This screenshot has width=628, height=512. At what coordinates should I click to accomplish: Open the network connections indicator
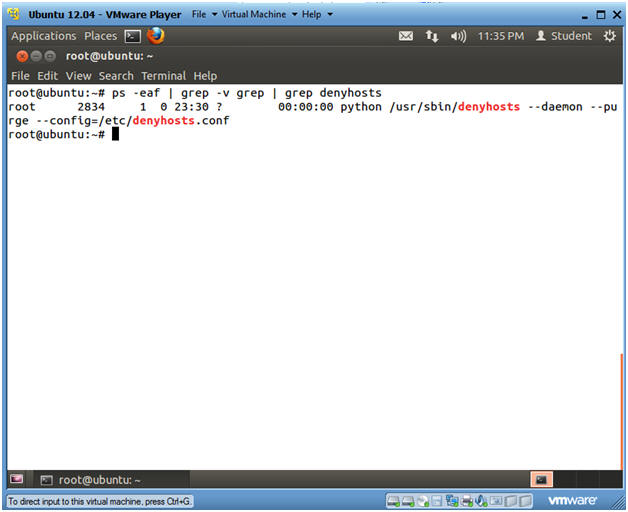point(432,36)
